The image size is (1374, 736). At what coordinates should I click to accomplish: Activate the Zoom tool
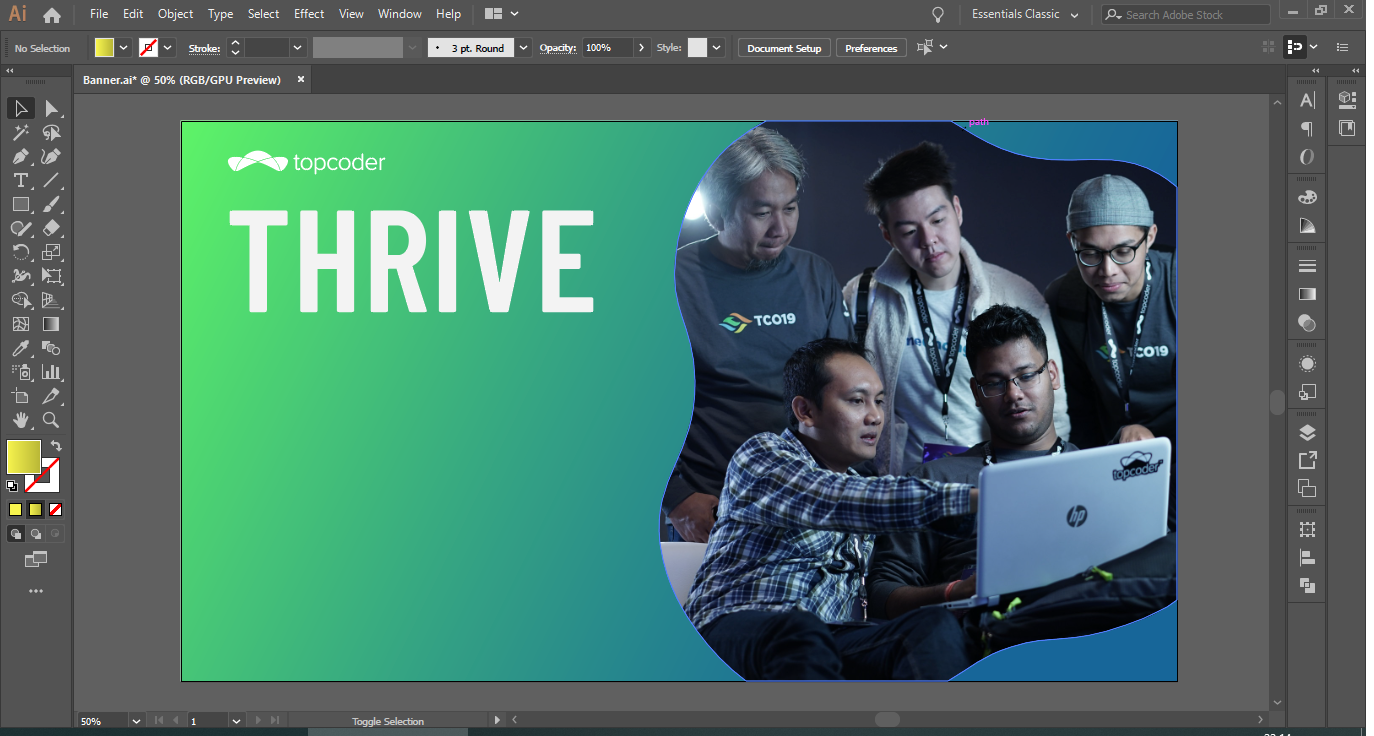[x=52, y=420]
